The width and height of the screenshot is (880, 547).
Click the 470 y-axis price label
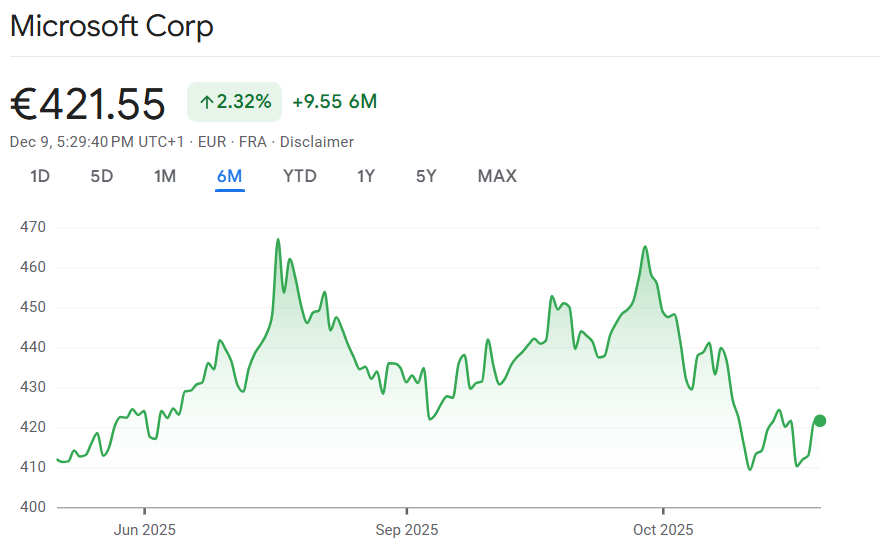point(33,228)
